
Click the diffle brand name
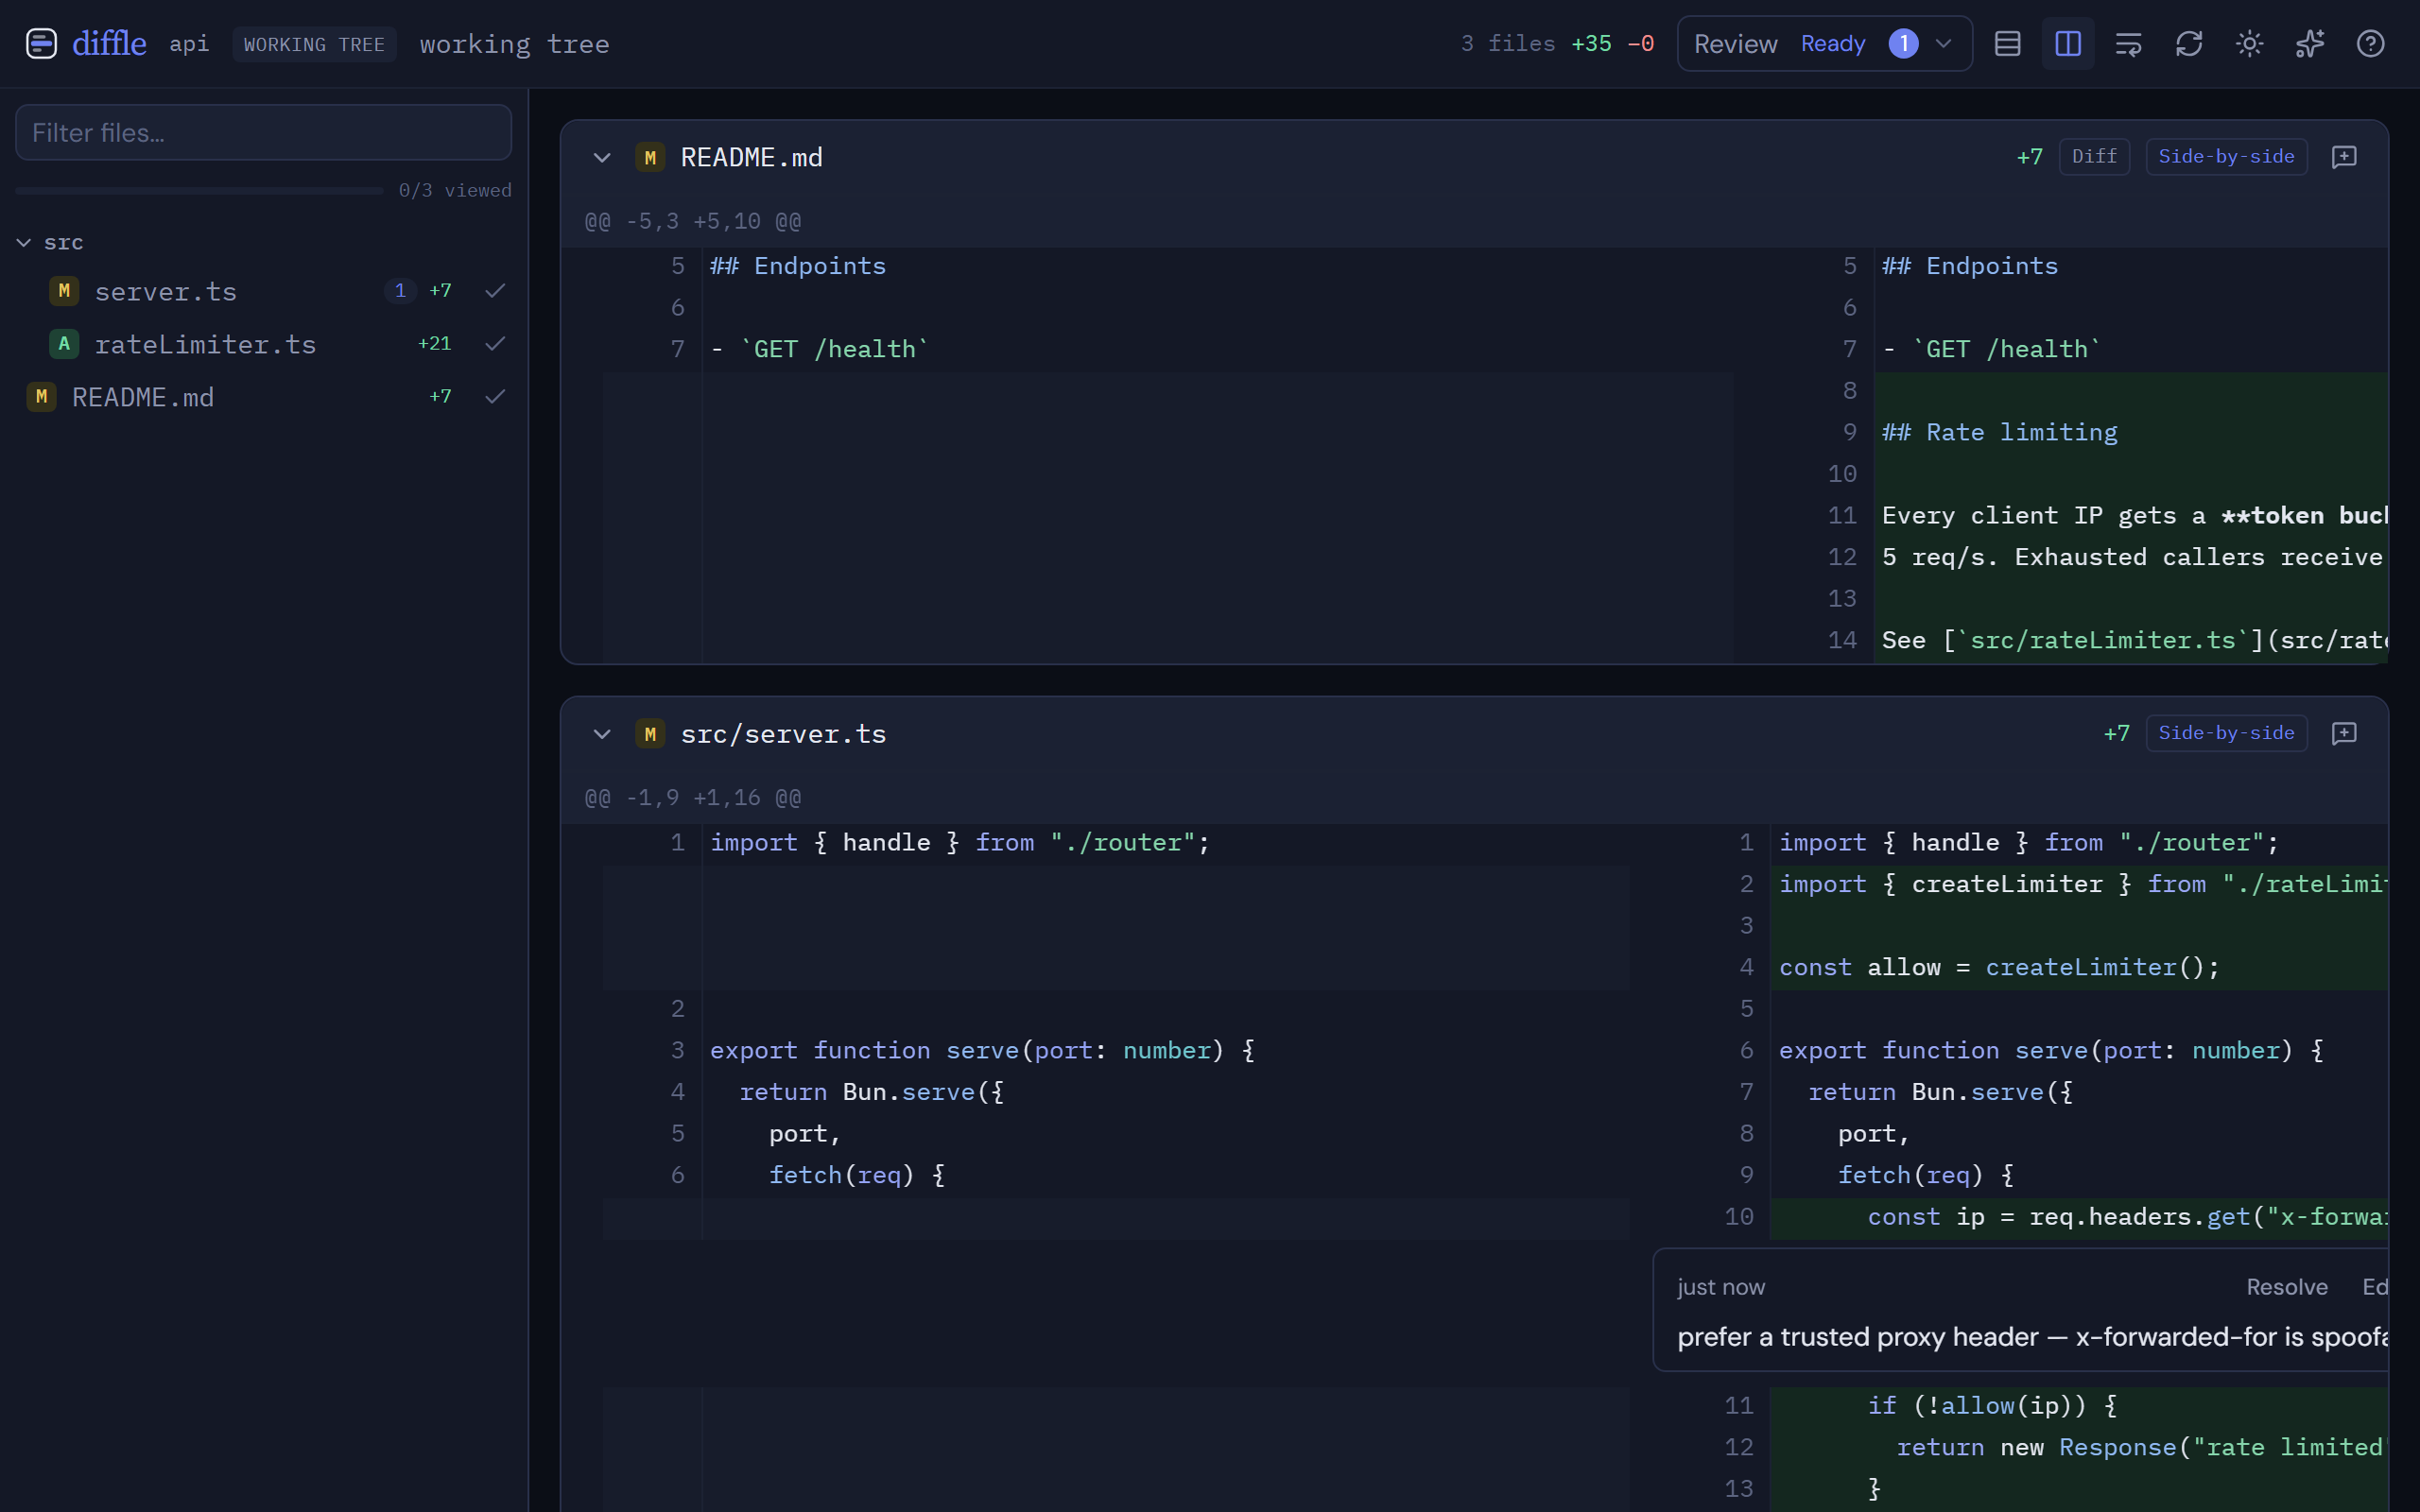tap(109, 44)
